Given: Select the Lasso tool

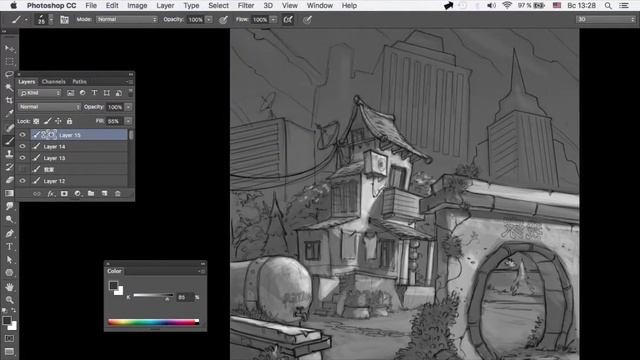Looking at the screenshot, I should click(9, 74).
